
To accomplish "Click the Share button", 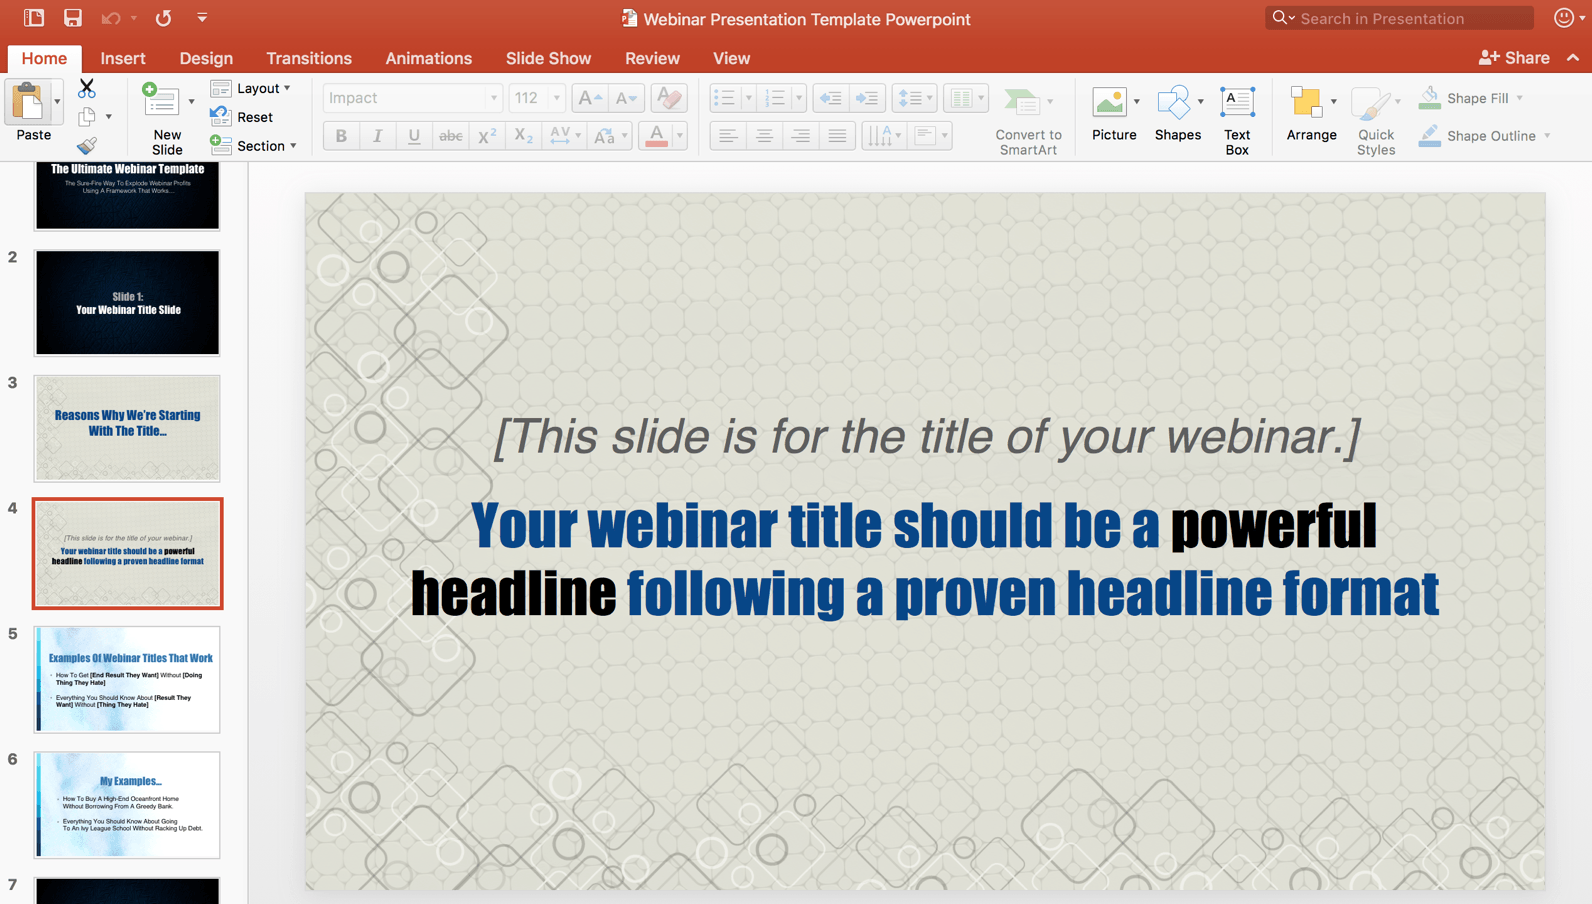I will [1514, 58].
